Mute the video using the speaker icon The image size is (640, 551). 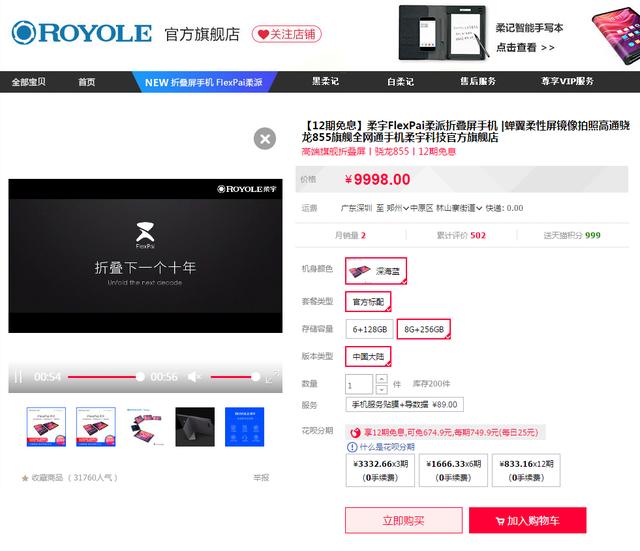[193, 377]
